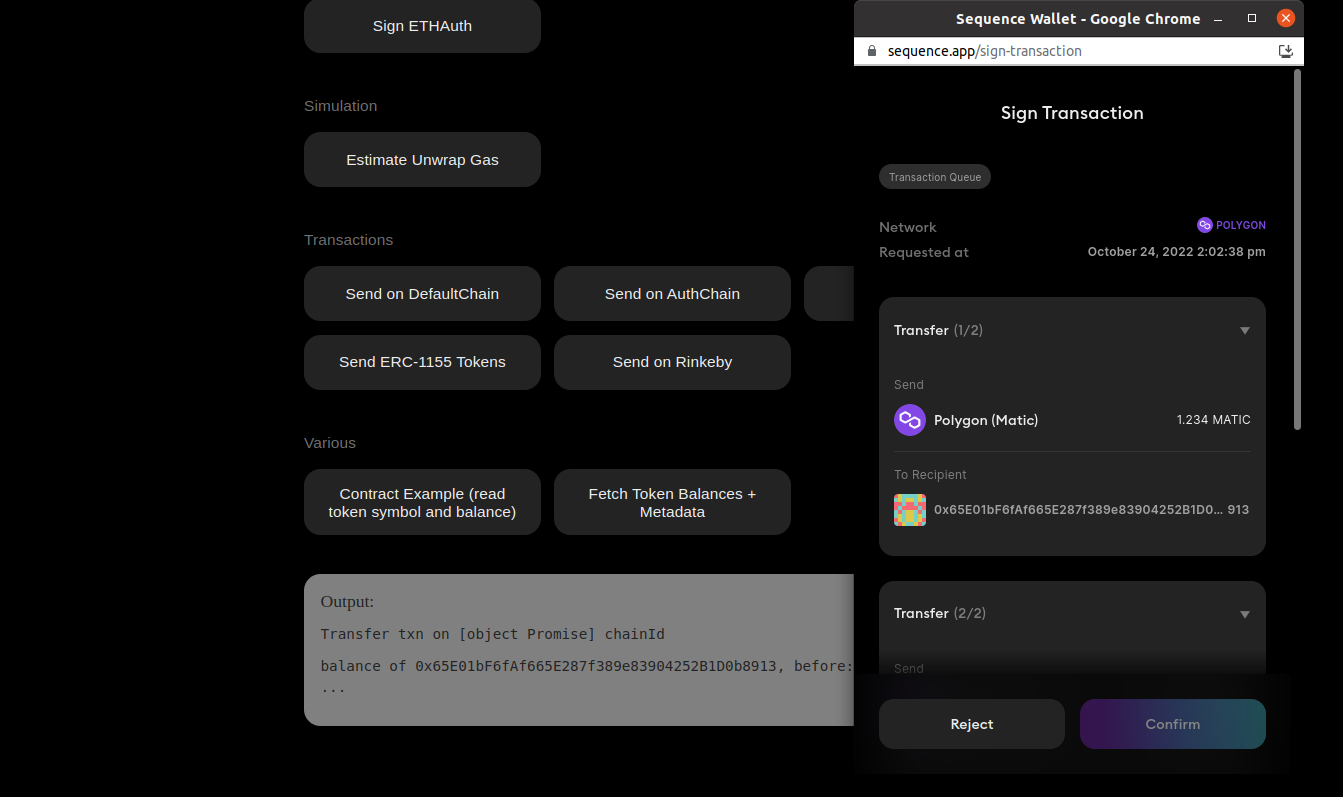Click Send on Rinkeby button
This screenshot has height=797, width=1343.
(672, 362)
